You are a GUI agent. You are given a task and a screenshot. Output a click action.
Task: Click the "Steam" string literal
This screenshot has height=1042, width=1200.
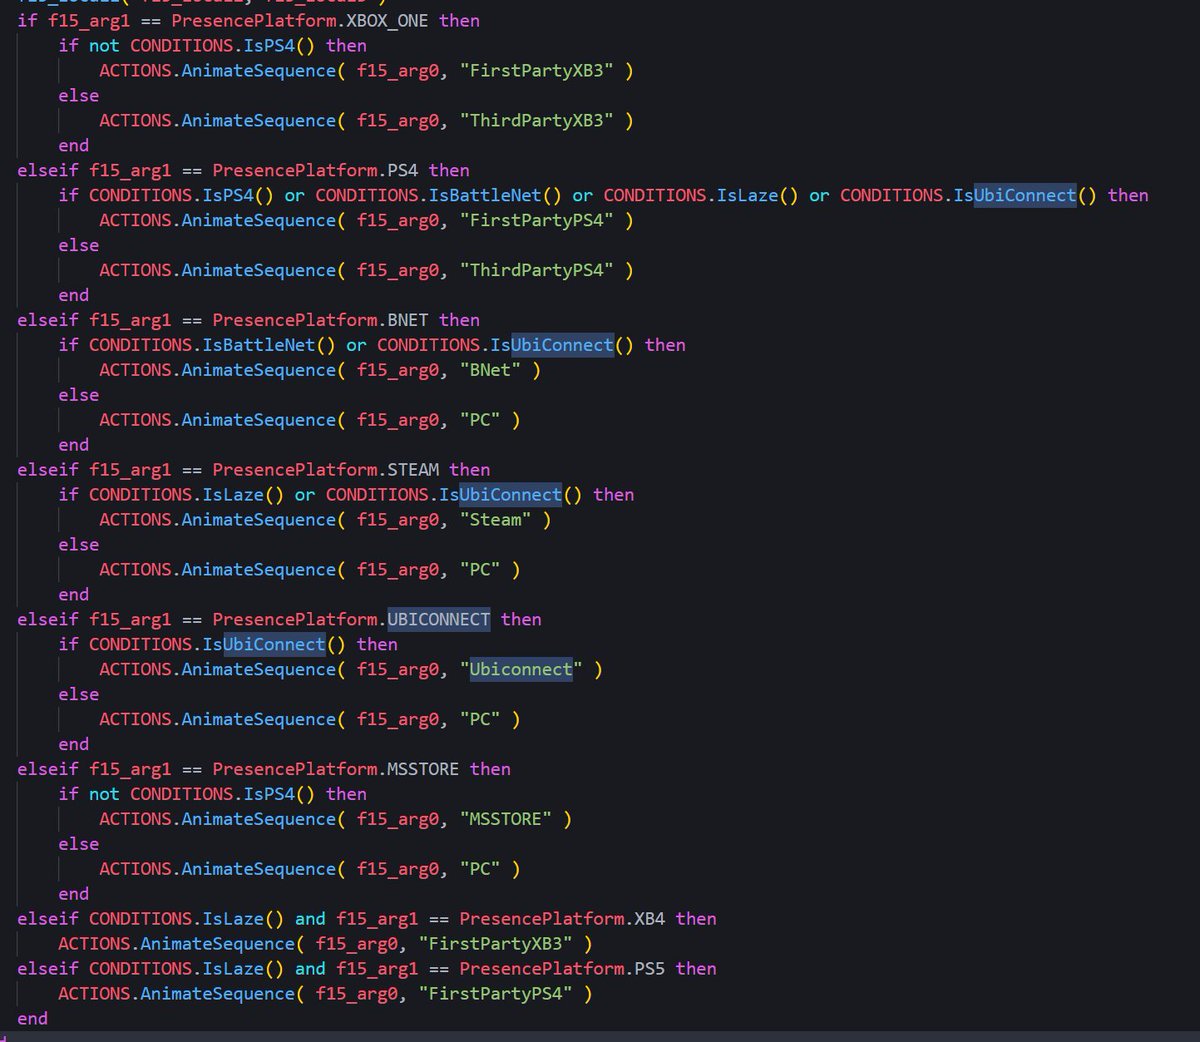(x=496, y=520)
